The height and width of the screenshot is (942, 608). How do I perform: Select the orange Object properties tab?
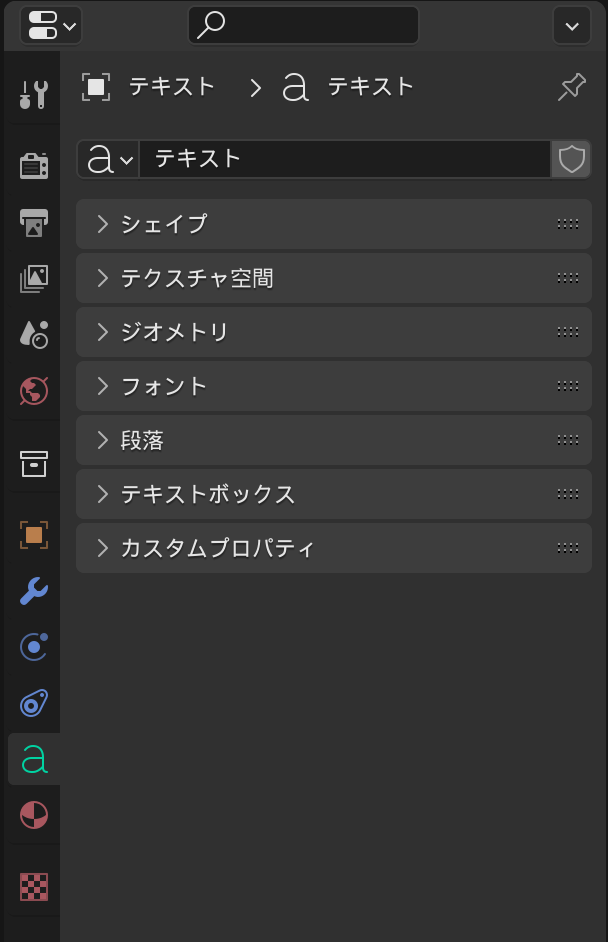(x=33, y=535)
